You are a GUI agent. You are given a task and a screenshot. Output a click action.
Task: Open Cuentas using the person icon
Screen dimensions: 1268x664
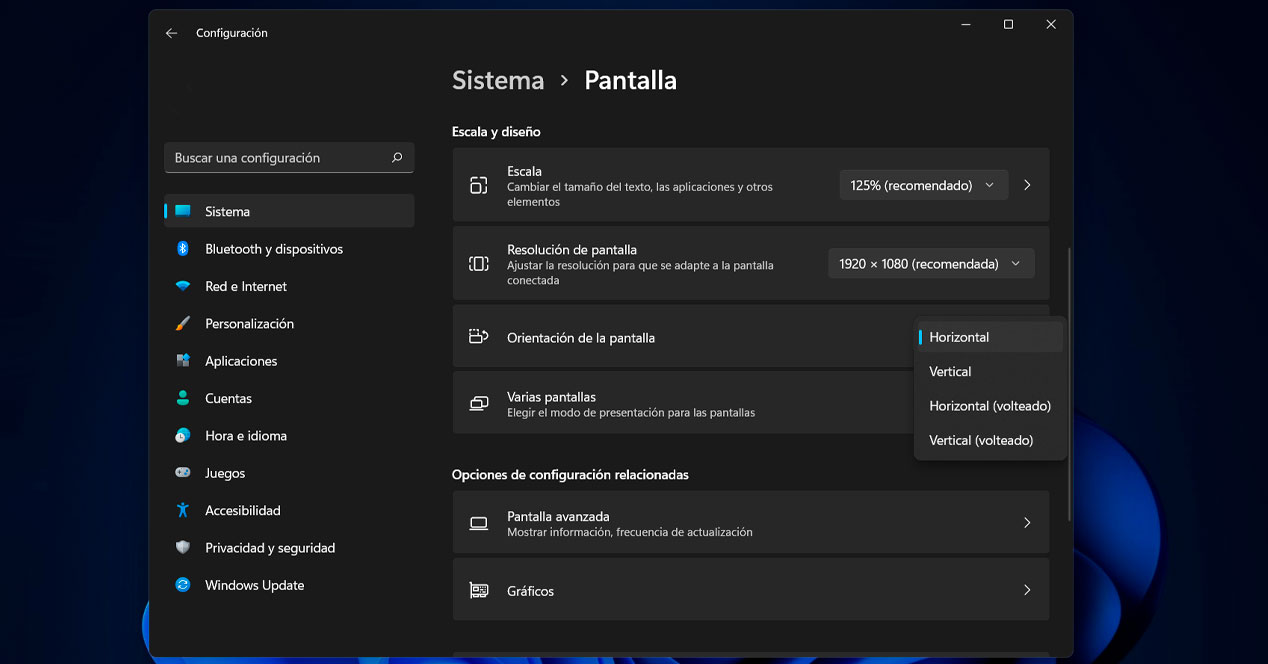[182, 398]
